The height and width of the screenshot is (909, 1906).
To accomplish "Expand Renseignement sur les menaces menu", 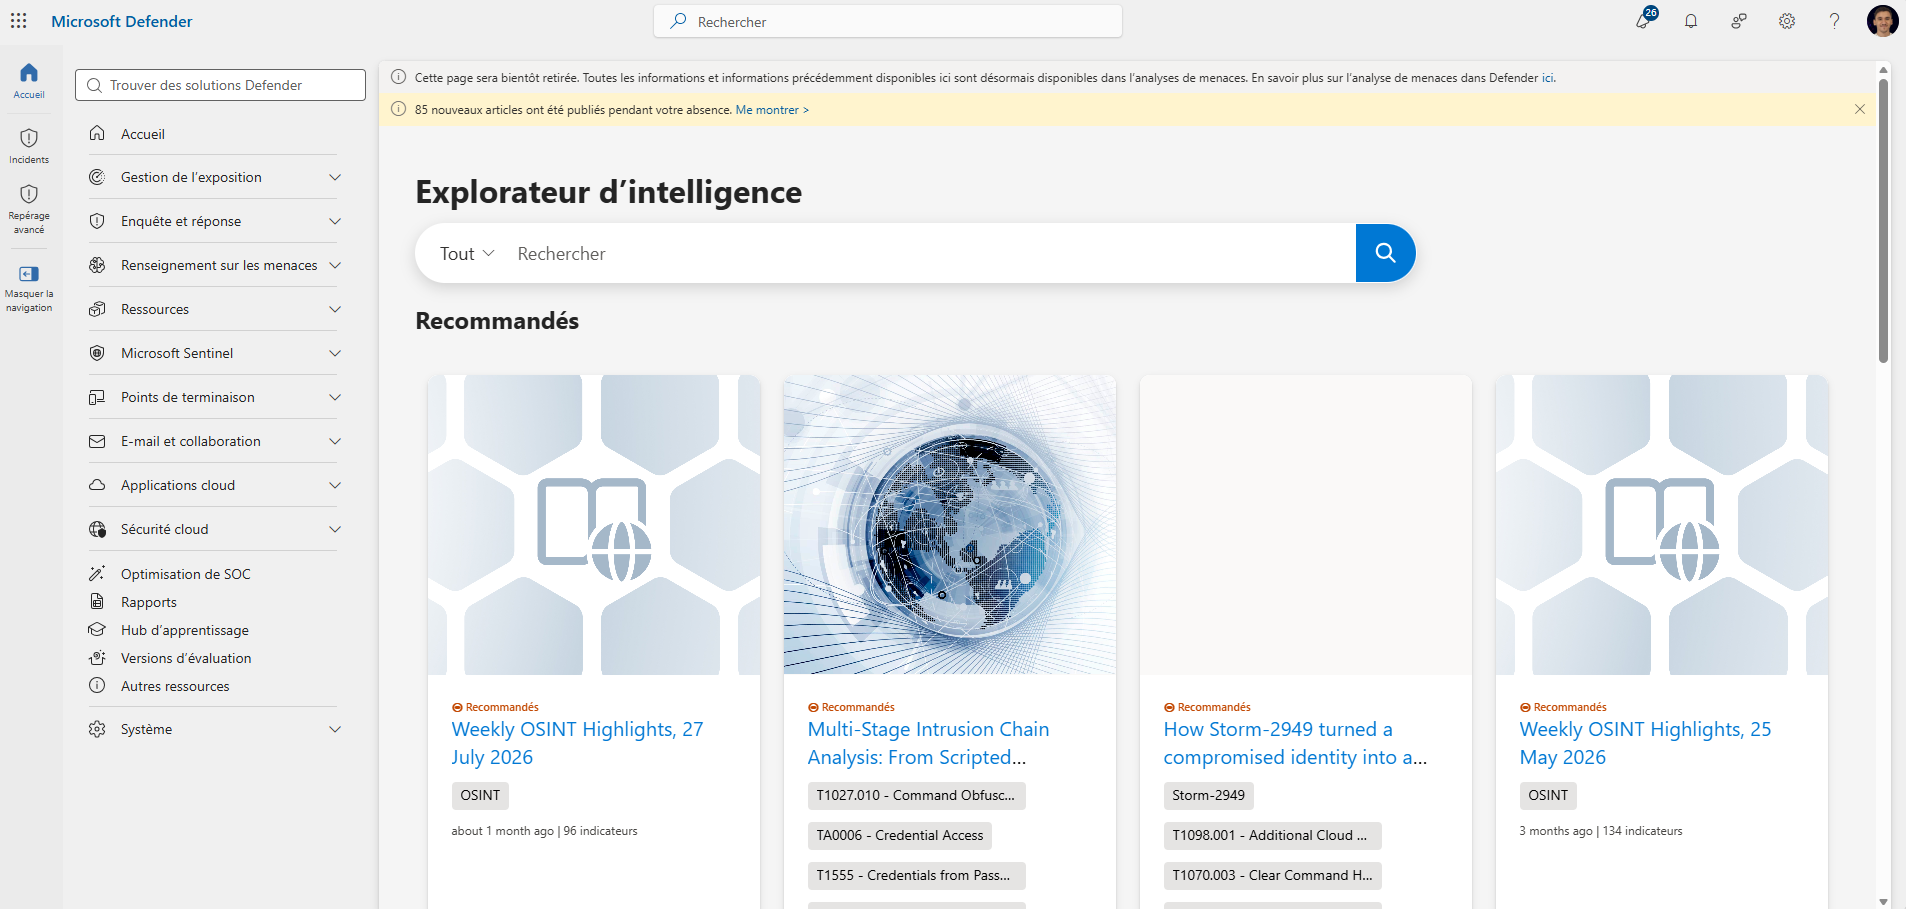I will (x=215, y=265).
